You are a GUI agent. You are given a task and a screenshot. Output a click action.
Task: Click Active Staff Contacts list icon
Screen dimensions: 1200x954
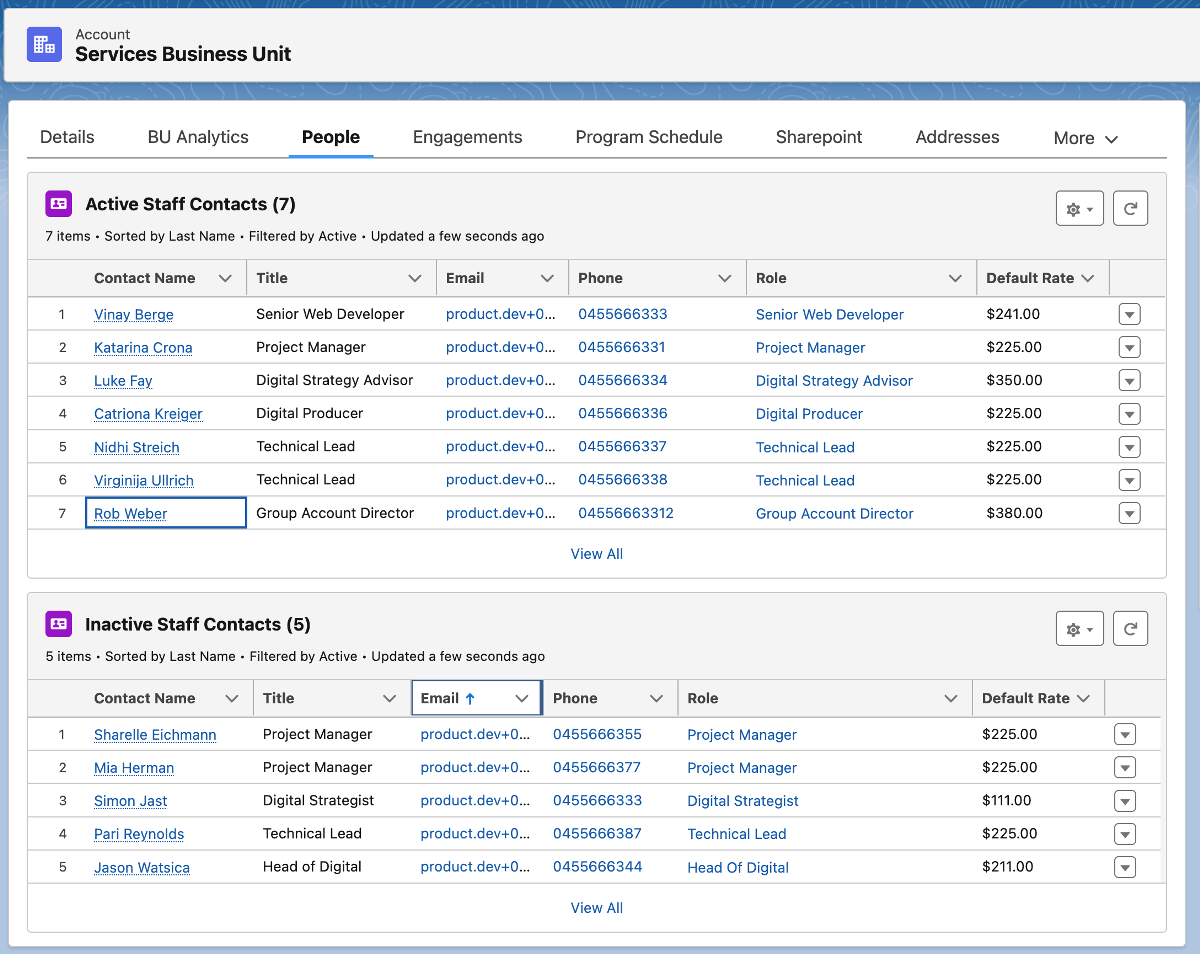[59, 204]
